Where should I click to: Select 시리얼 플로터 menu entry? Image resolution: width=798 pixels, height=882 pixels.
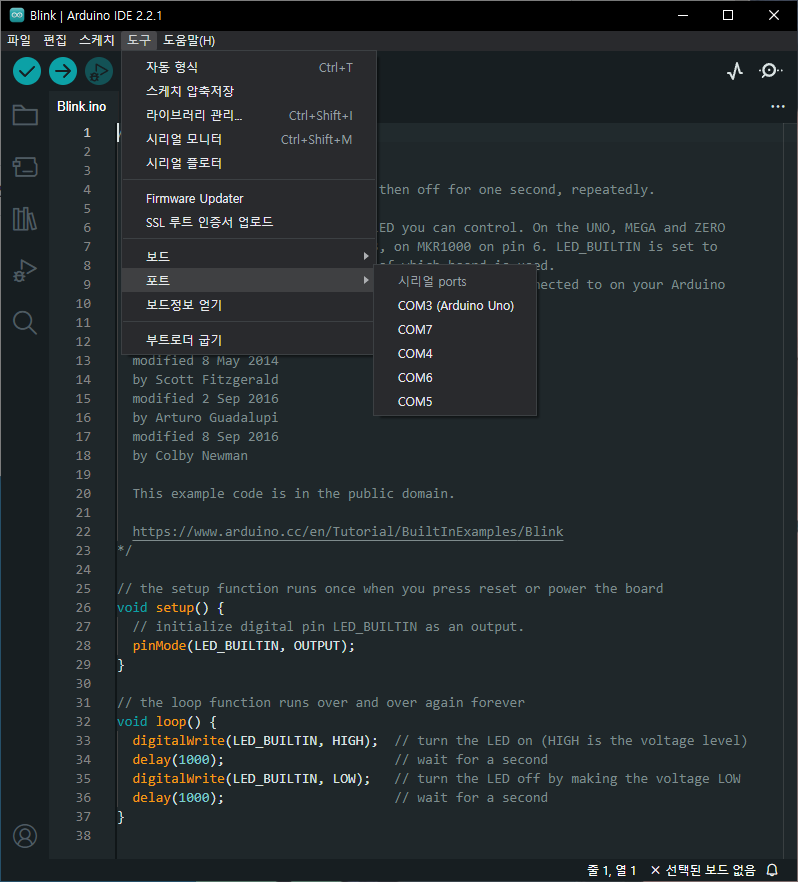point(249,163)
